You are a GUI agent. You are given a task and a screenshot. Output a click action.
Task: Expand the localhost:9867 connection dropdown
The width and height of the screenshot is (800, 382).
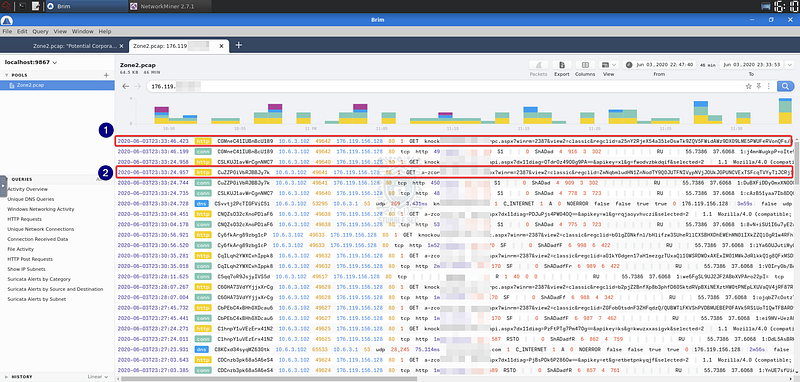[x=30, y=62]
